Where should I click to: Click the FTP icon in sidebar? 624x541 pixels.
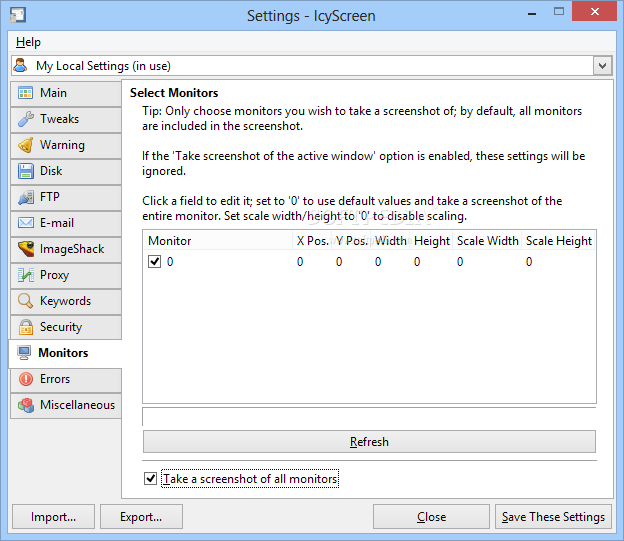(25, 197)
